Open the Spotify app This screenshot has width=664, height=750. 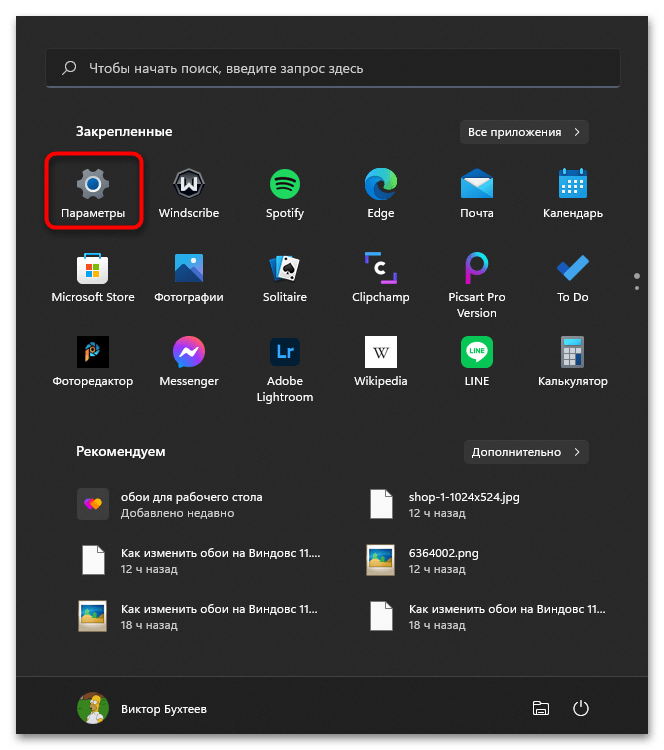coord(285,192)
